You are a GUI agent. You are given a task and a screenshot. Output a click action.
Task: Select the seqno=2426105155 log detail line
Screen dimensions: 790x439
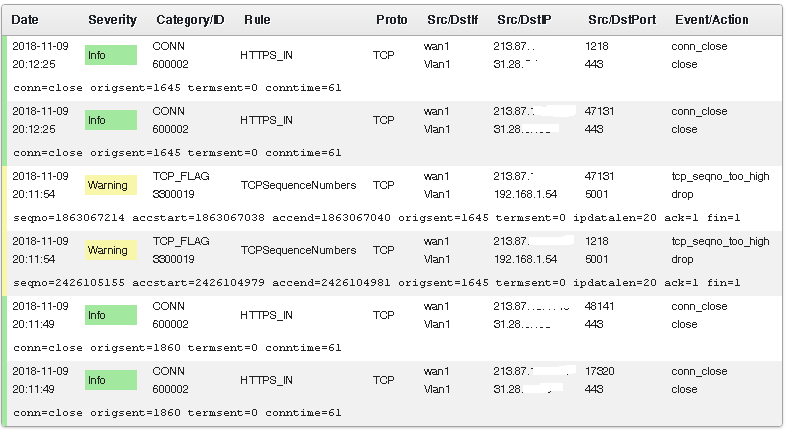coord(377,283)
